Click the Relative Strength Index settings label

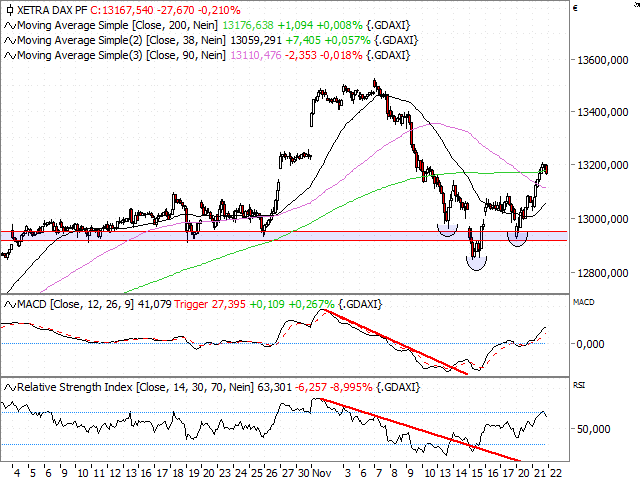coord(136,387)
